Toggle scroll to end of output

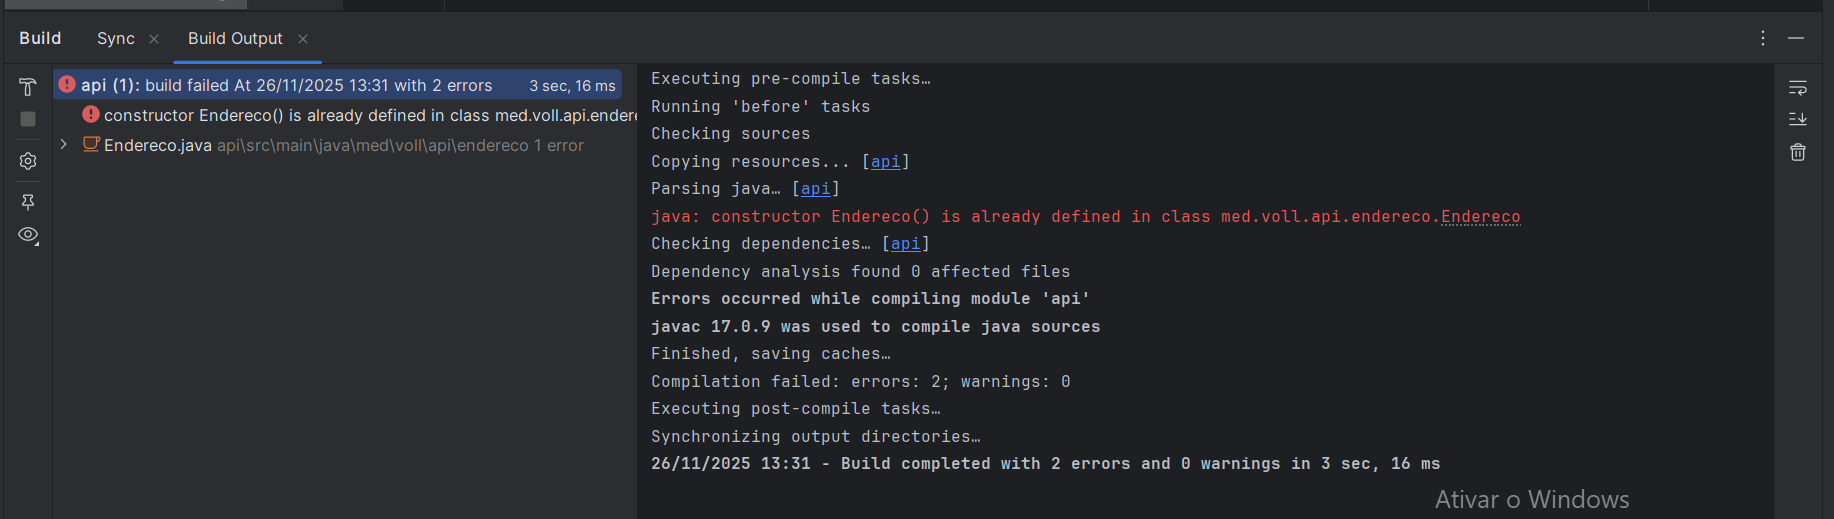tap(1797, 119)
